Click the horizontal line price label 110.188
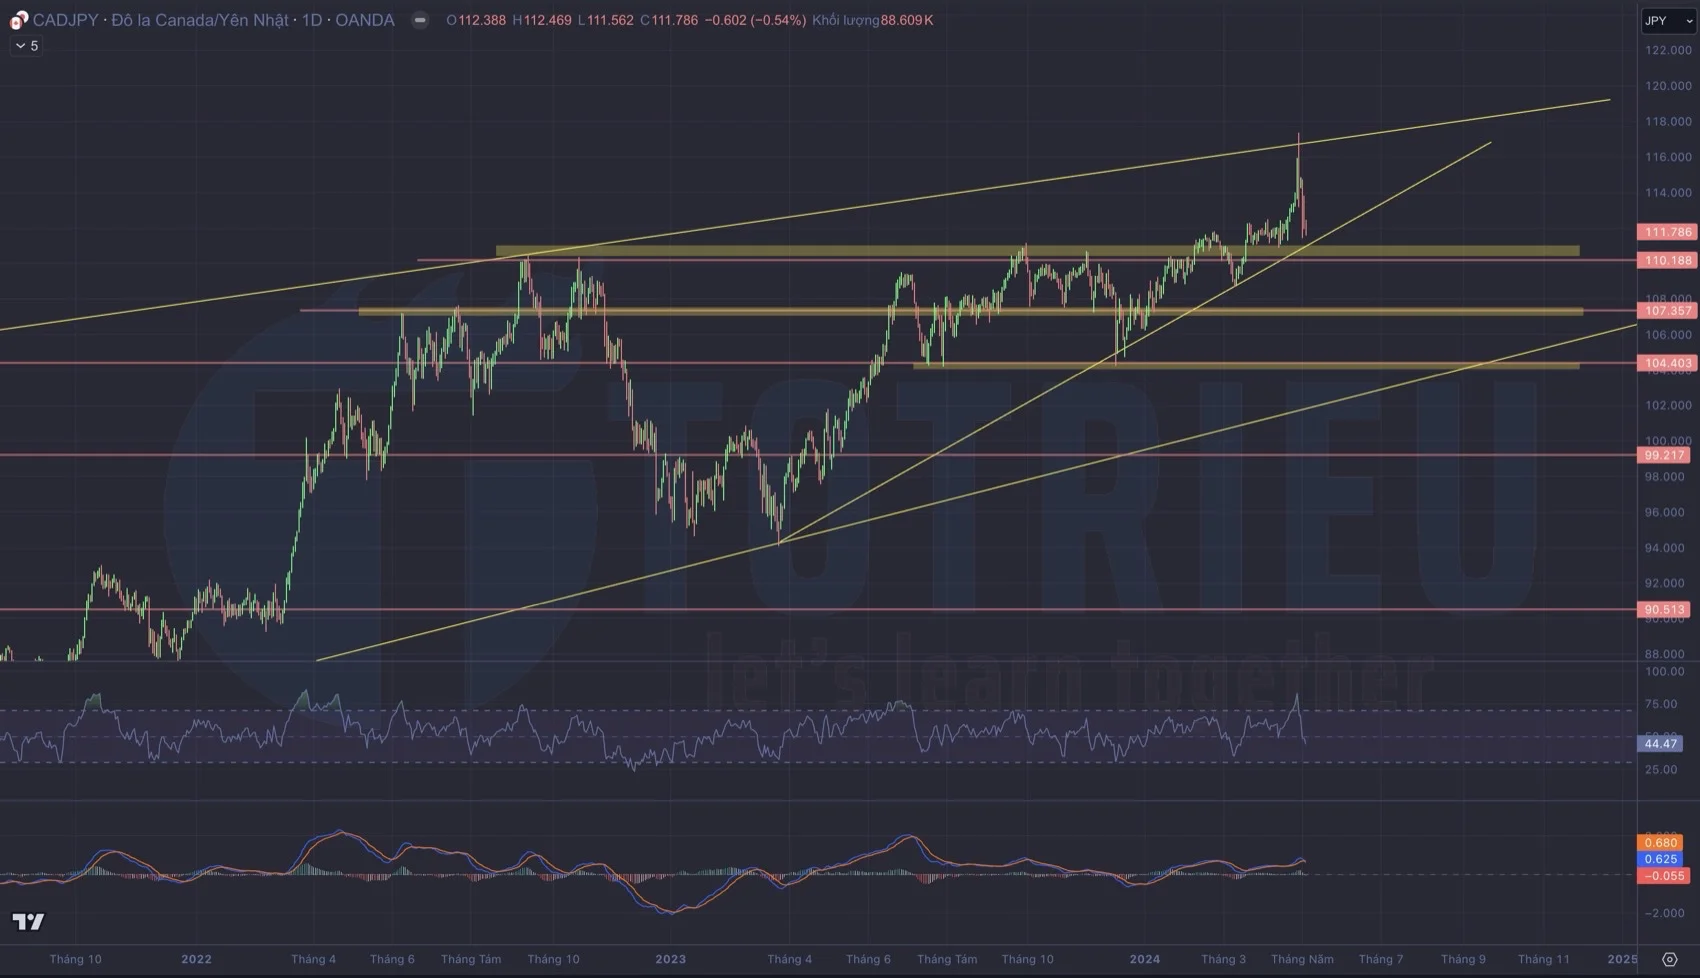 coord(1667,260)
